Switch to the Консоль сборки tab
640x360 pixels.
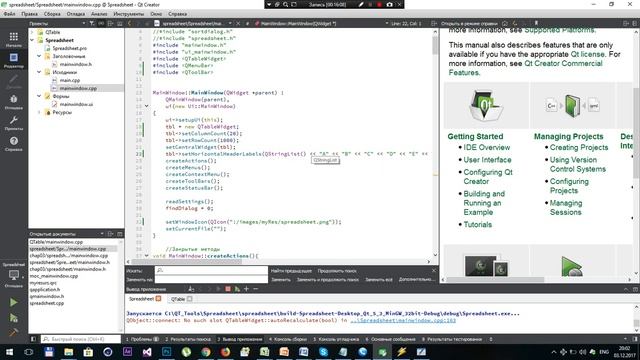click(288, 339)
